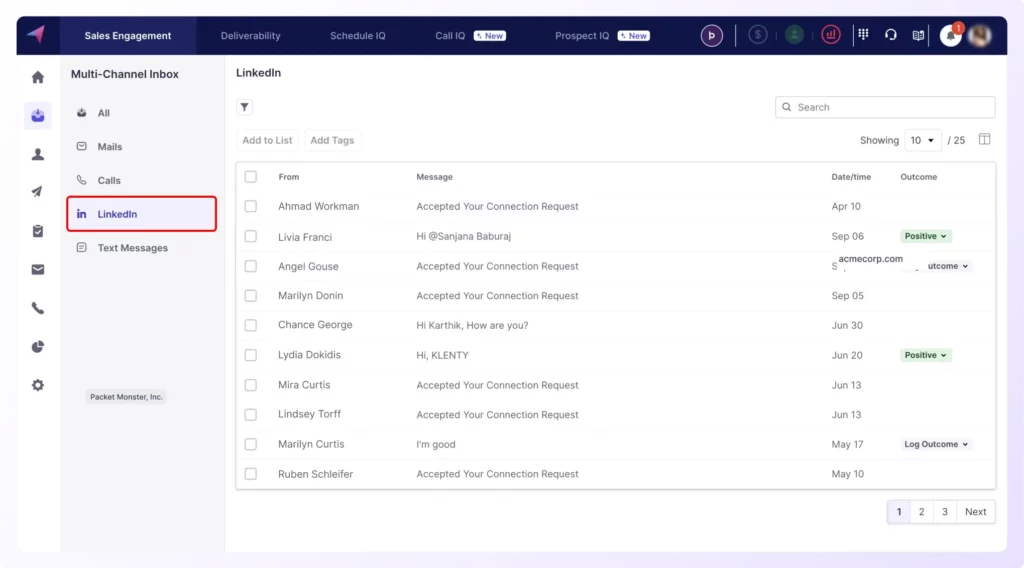
Task: Go to page 1
Action: (x=899, y=512)
